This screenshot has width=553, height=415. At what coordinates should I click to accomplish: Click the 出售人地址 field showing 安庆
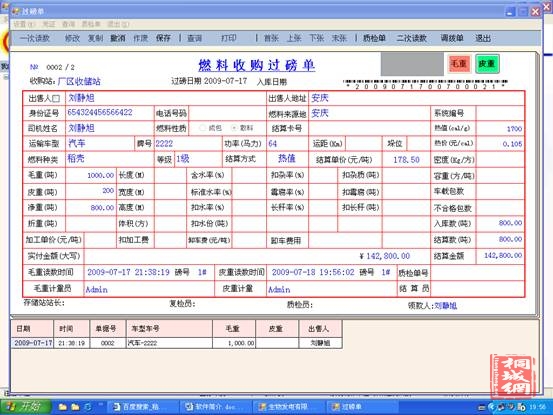[416, 98]
